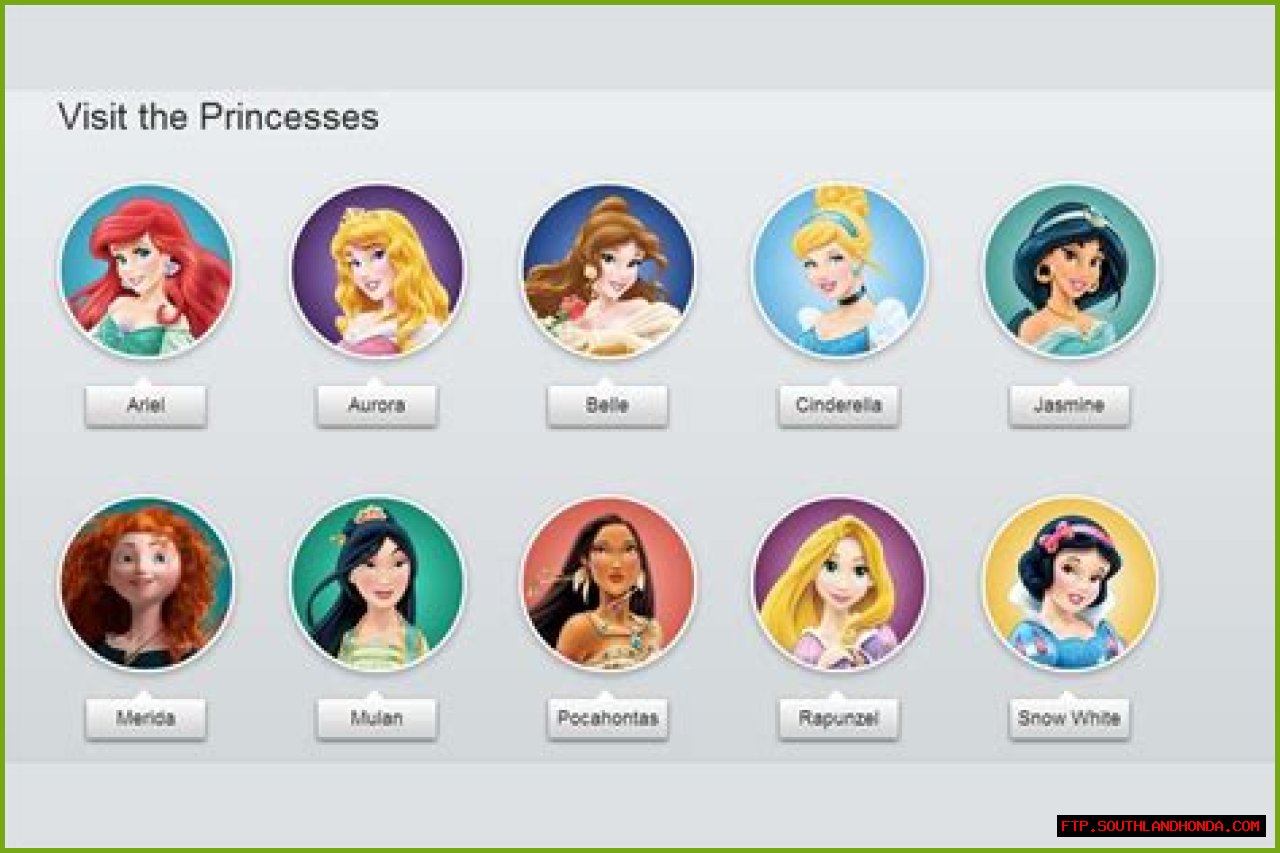
Task: Select Merida's circular portrait
Action: tap(146, 584)
